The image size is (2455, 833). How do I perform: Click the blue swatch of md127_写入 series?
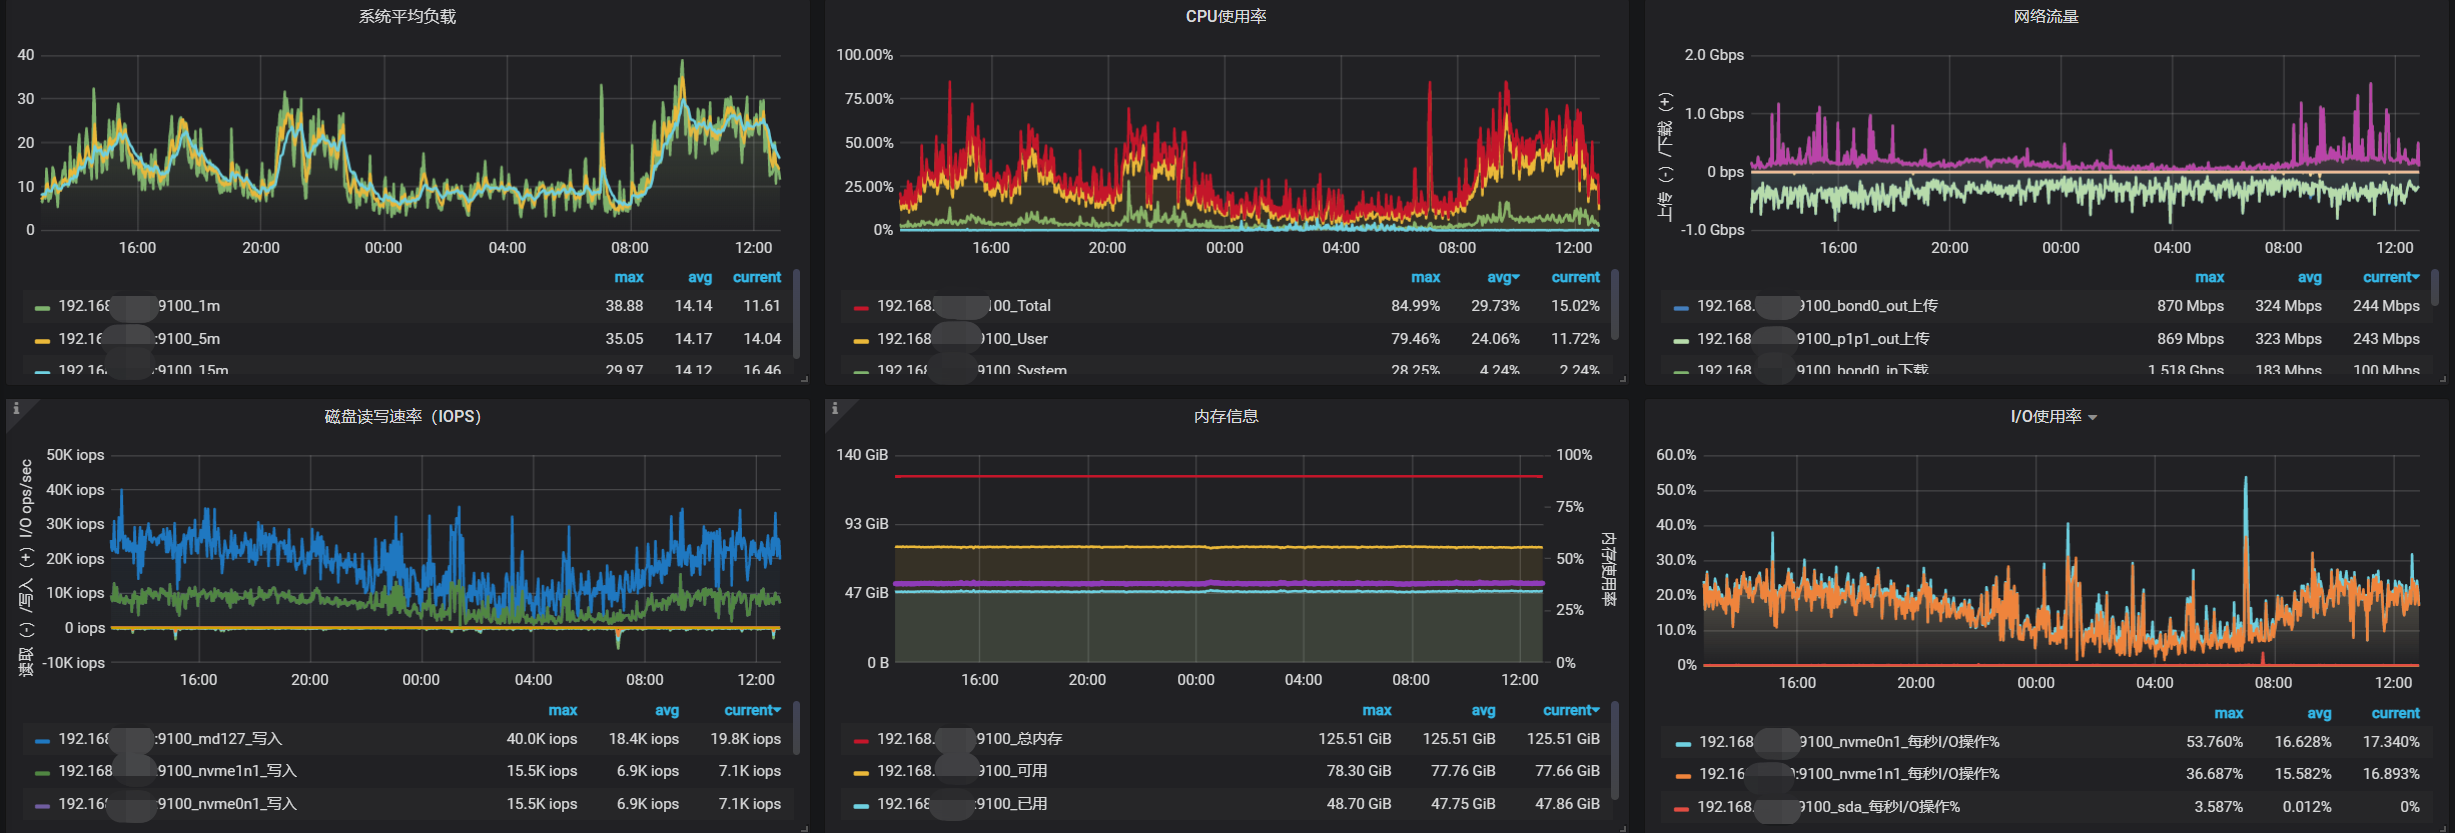[x=42, y=740]
